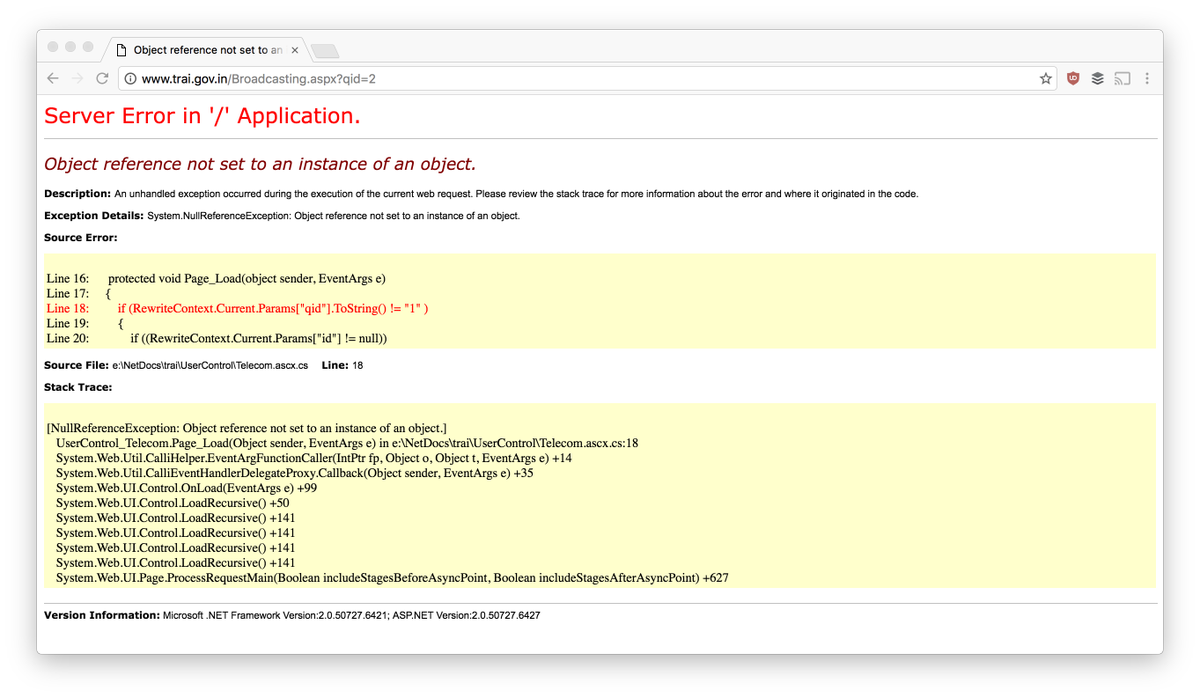Click 'Control.OnLoad(EventArgs e) +99' line
The height and width of the screenshot is (698, 1200).
(186, 488)
